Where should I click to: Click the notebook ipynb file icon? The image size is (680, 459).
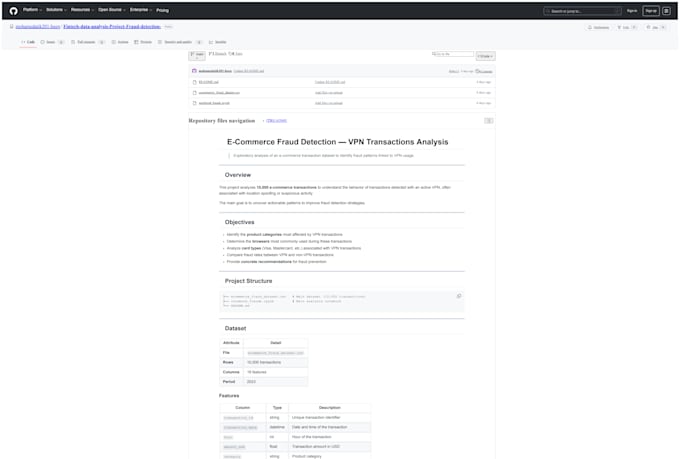[x=195, y=103]
